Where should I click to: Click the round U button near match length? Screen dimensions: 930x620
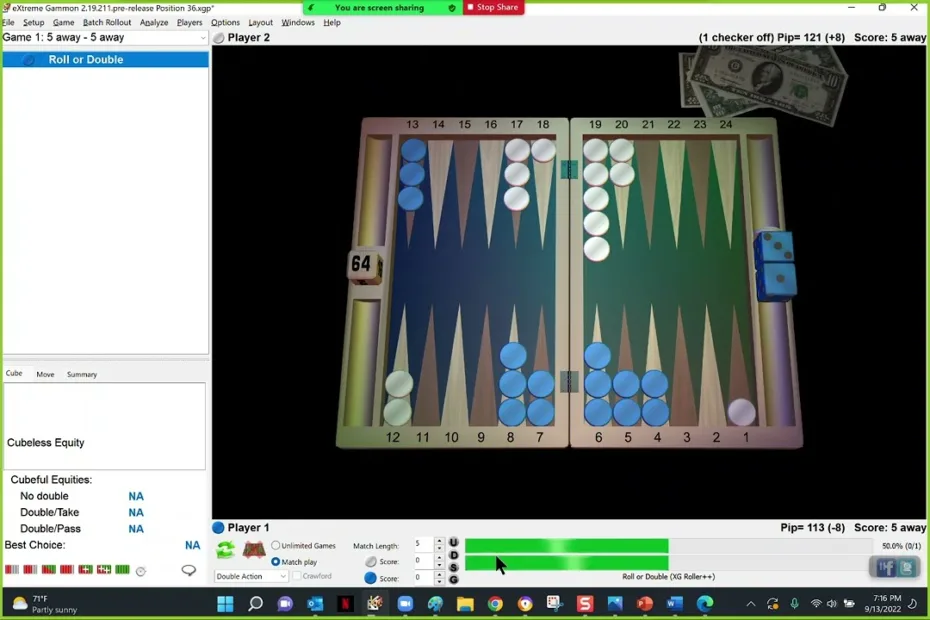453,542
